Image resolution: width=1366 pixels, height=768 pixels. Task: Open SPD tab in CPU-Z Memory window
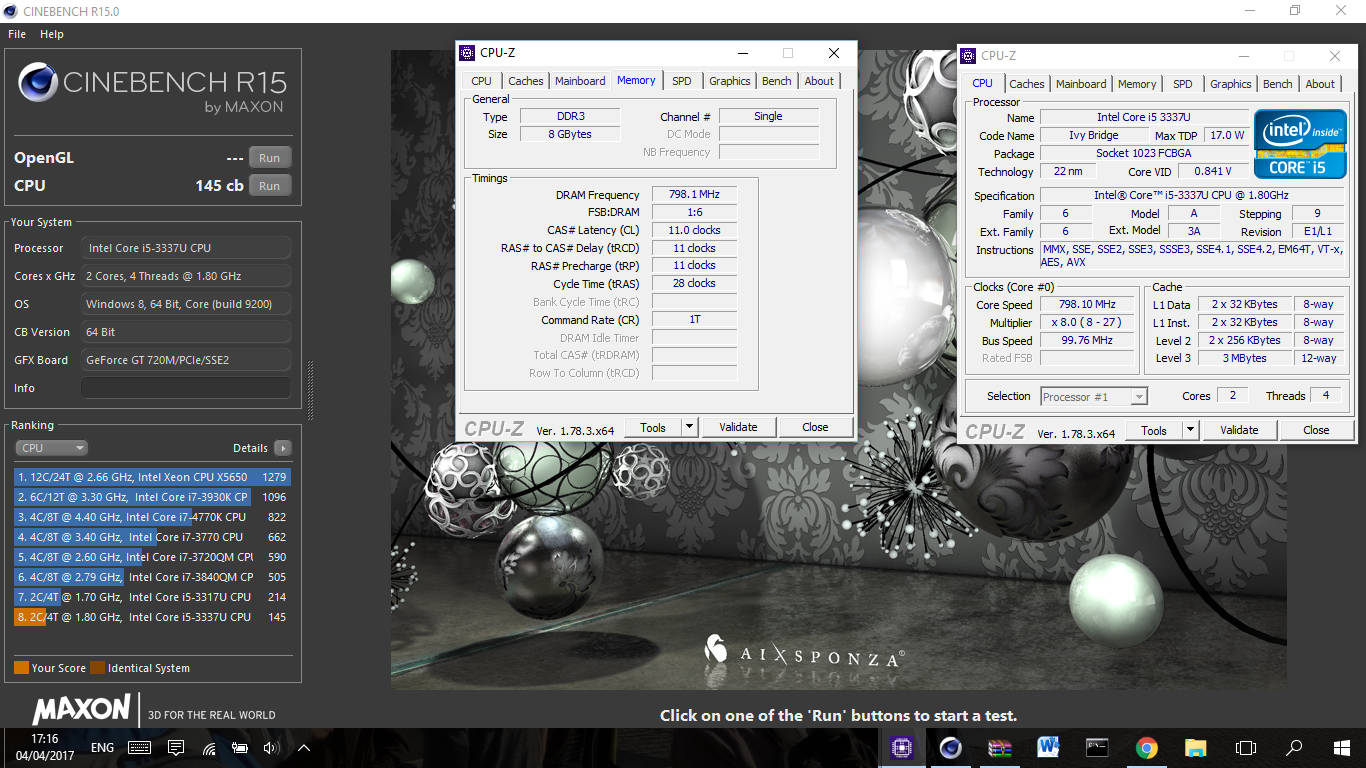681,81
